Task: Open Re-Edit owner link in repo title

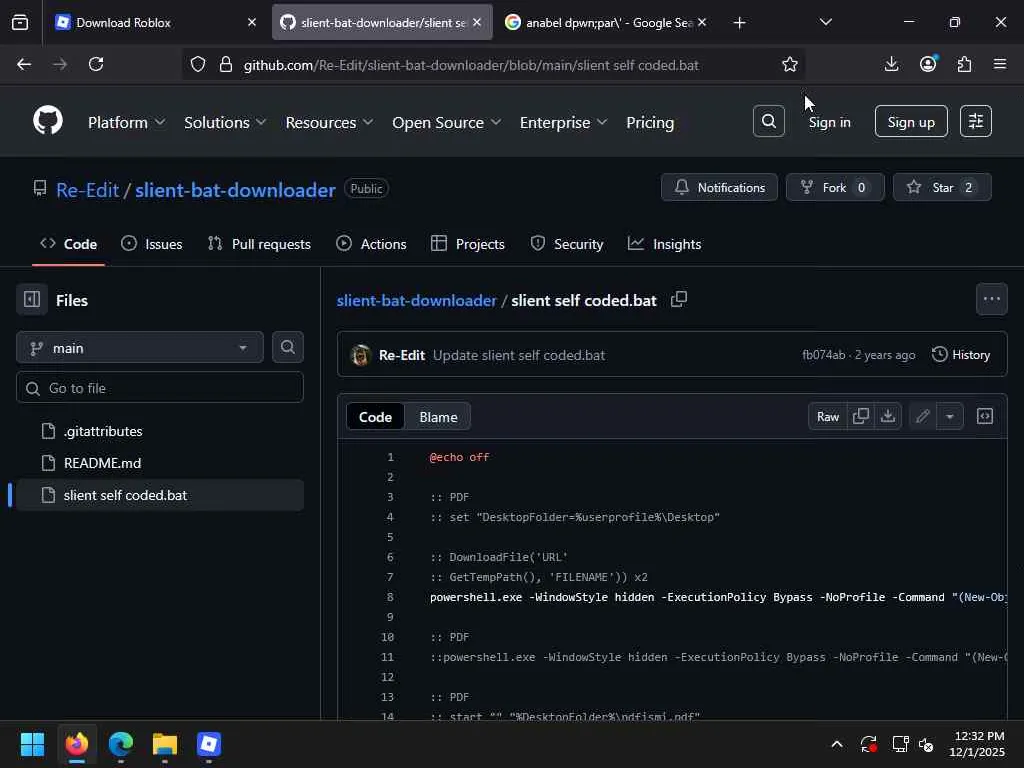Action: 88,189
